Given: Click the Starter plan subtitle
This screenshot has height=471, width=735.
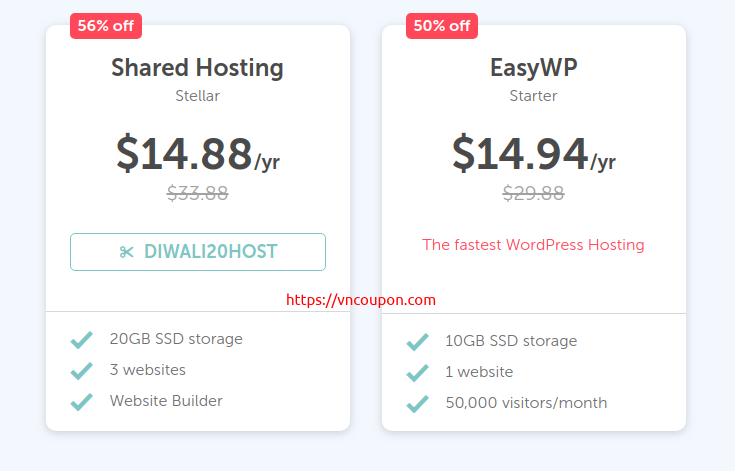Looking at the screenshot, I should pyautogui.click(x=533, y=96).
